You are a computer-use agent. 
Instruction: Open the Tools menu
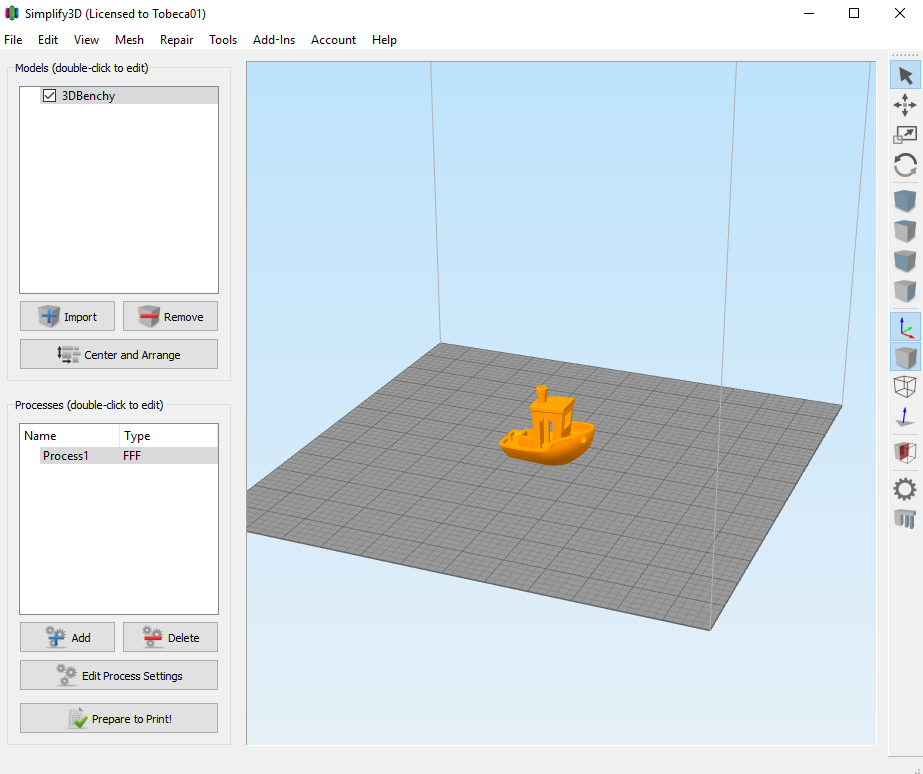tap(223, 39)
